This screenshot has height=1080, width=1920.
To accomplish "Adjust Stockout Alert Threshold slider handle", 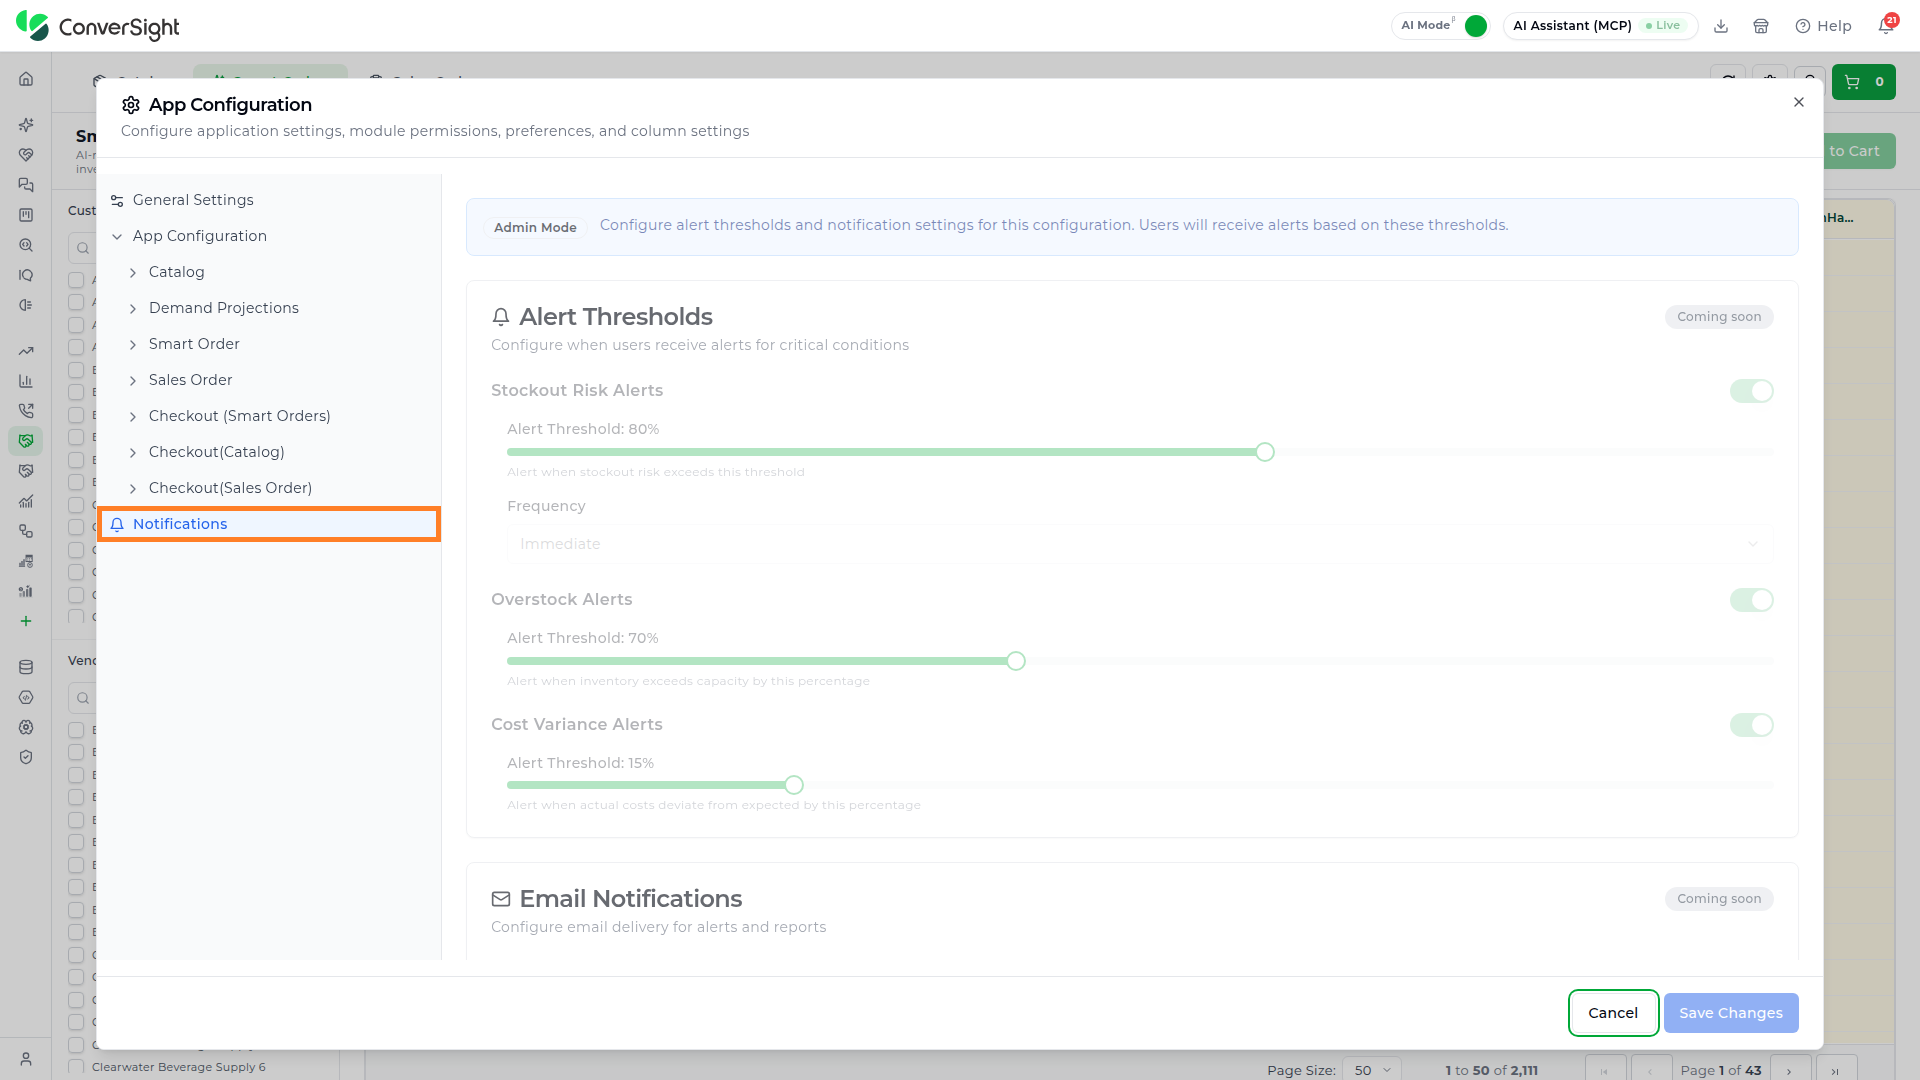I will (x=1265, y=452).
